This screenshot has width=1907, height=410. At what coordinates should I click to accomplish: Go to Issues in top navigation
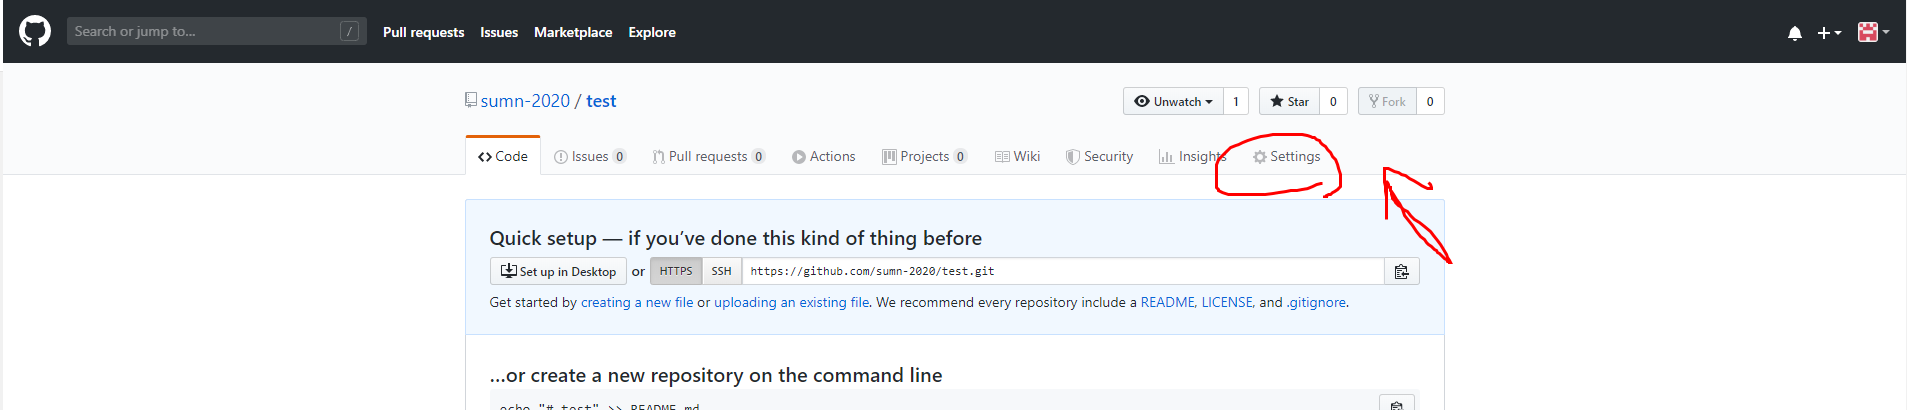coord(499,32)
